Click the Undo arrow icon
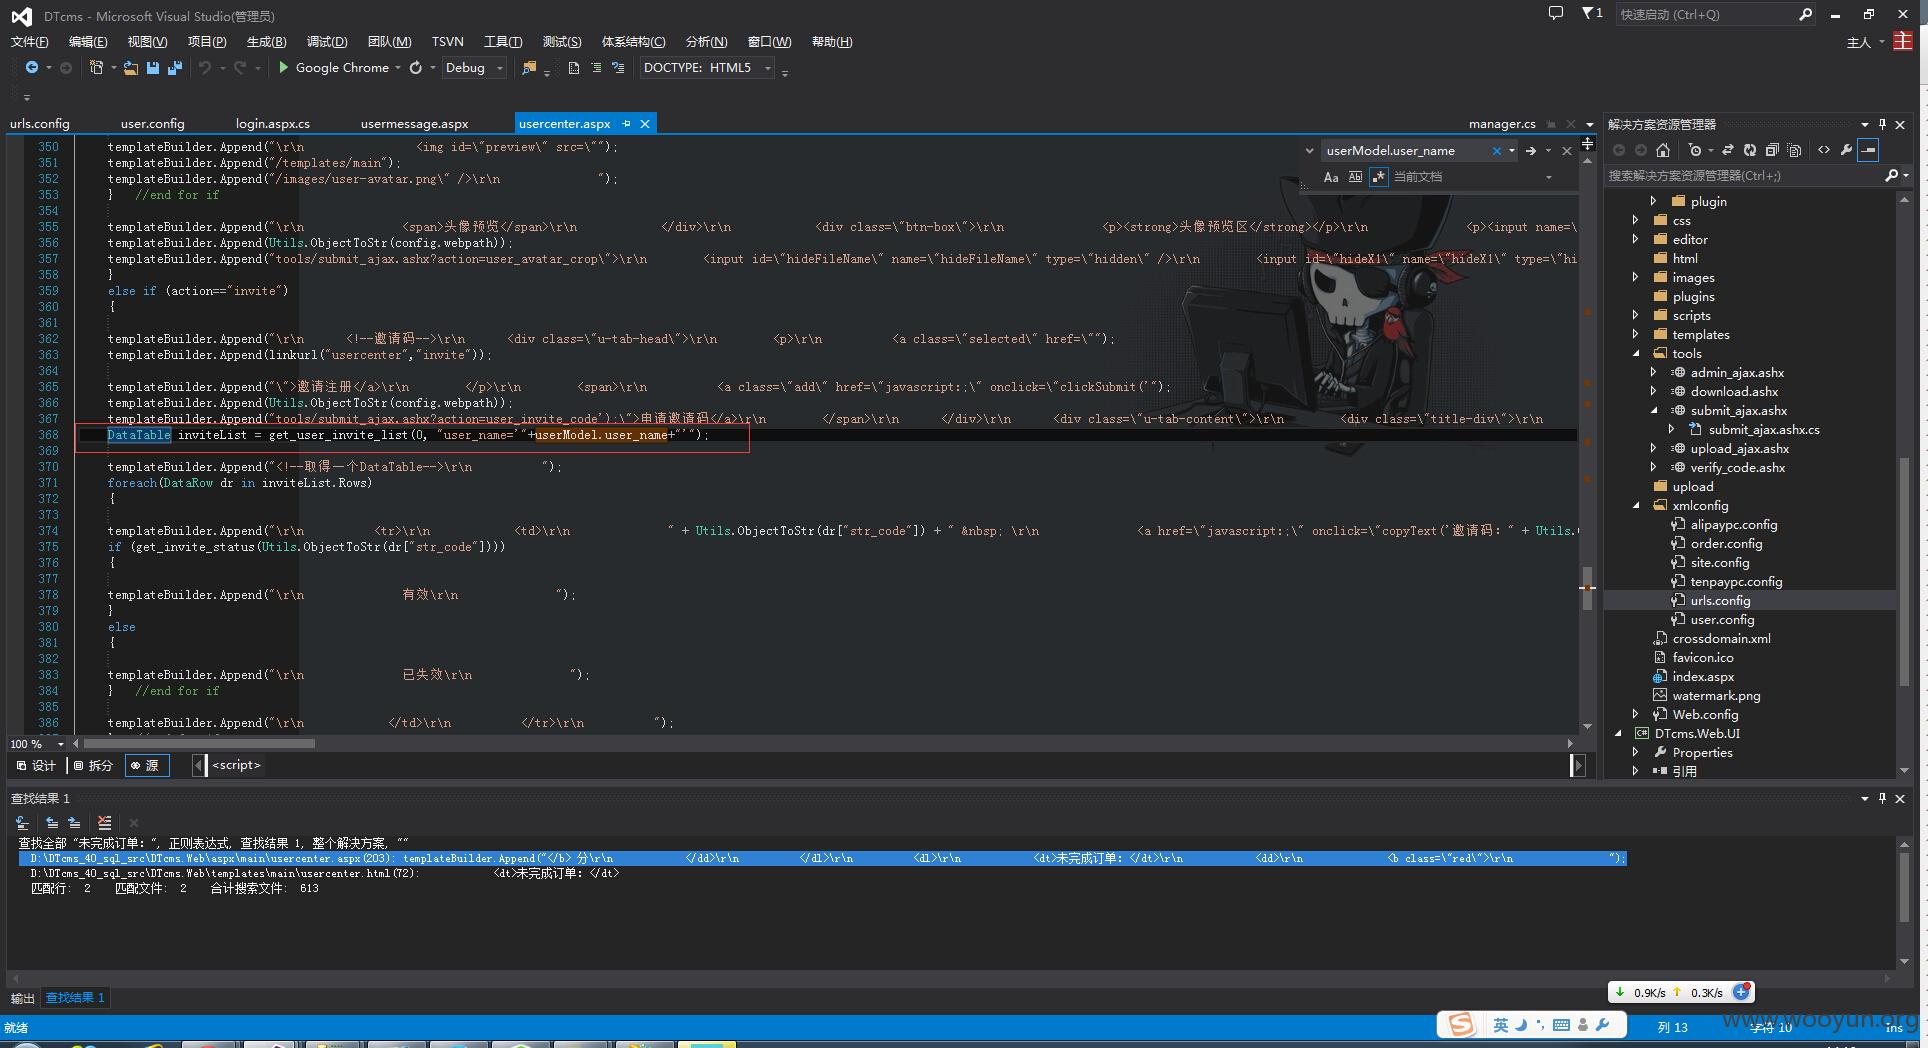The image size is (1928, 1048). (205, 68)
